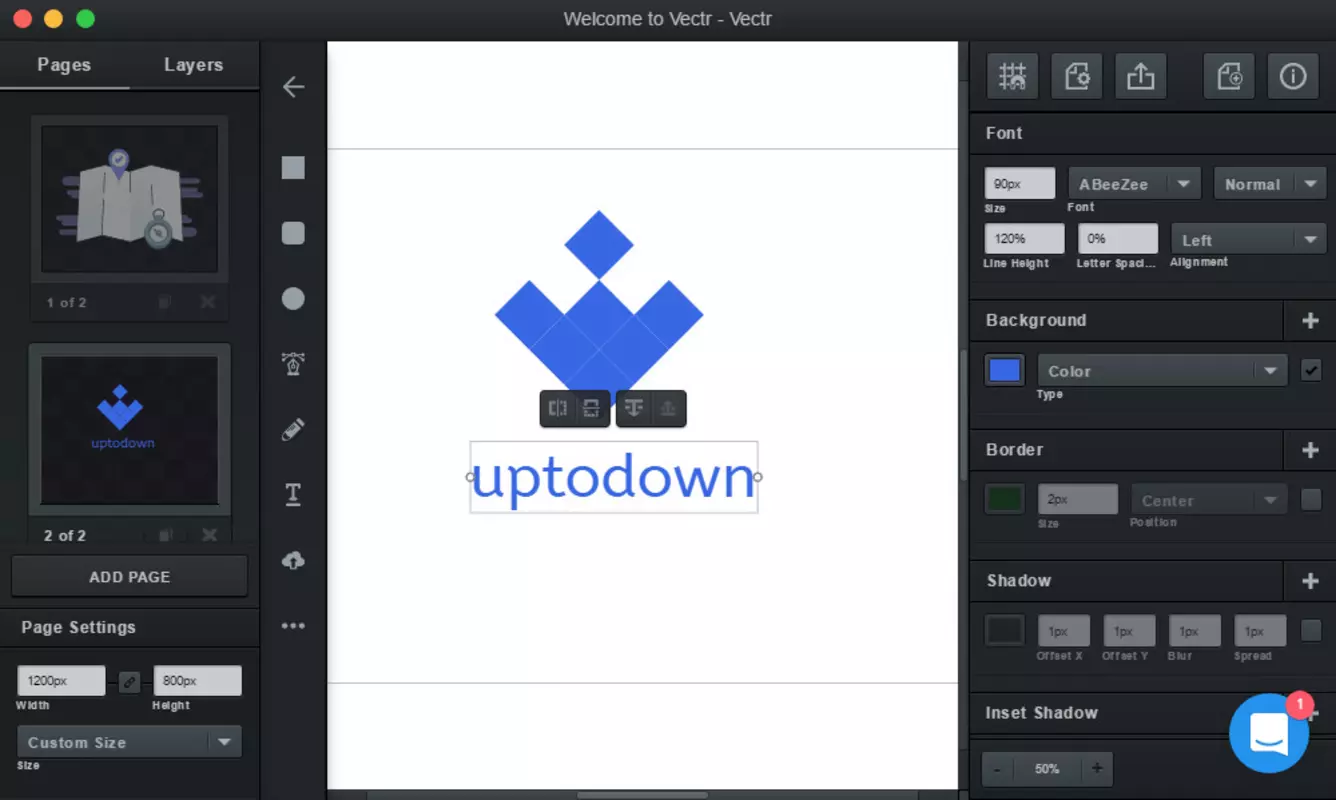Send selection backward icon in canvas toolbar
Screen dimensions: 1336x800
(633, 408)
